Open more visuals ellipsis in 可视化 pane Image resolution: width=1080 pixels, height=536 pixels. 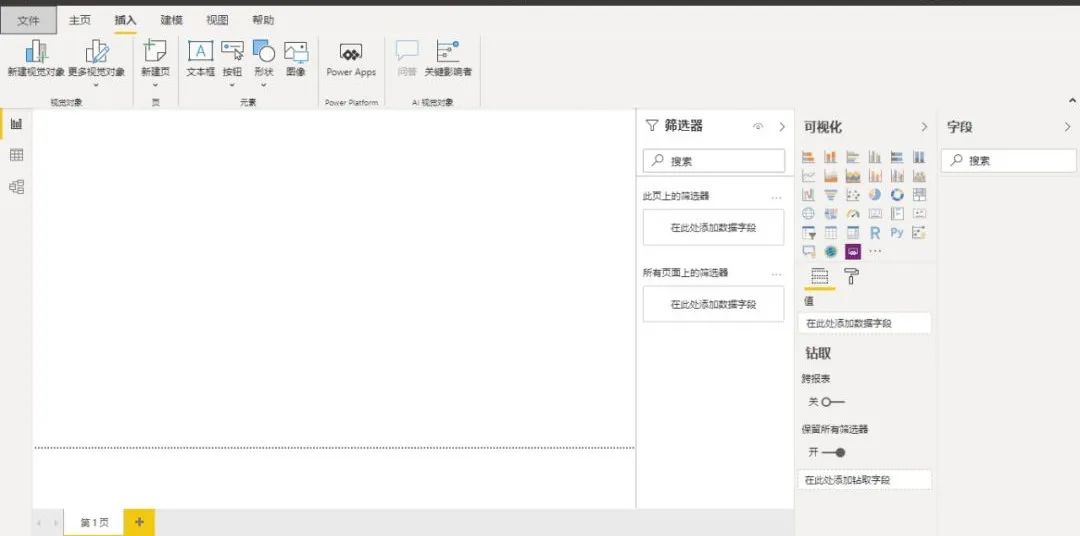(875, 251)
